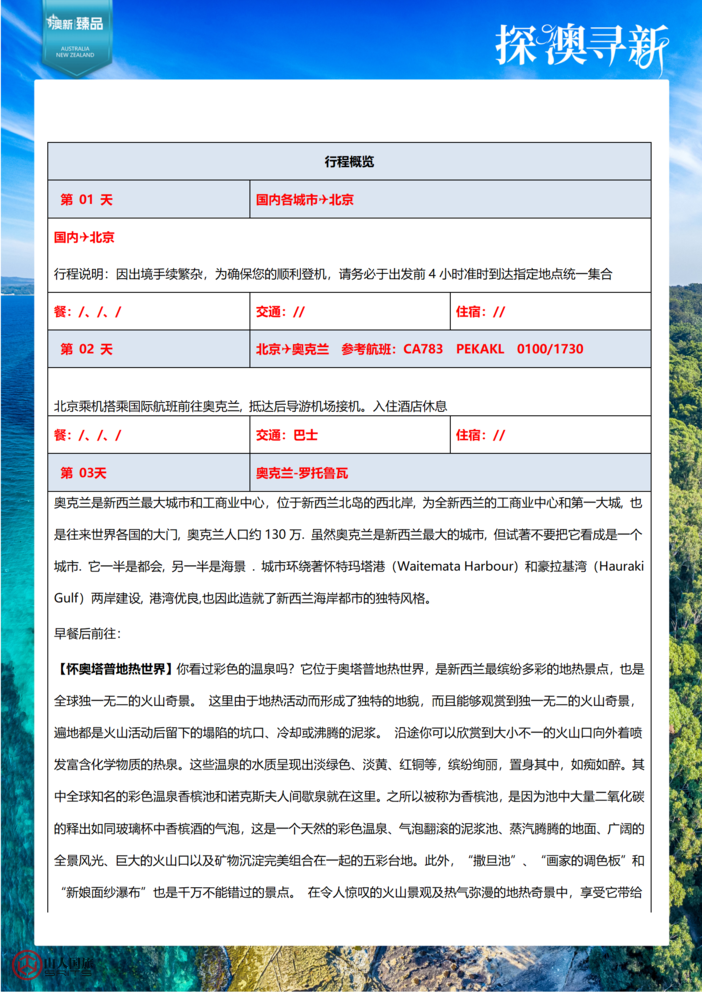702x993 pixels.
Task: Click the flight time 0100/1730
Action: pos(550,349)
